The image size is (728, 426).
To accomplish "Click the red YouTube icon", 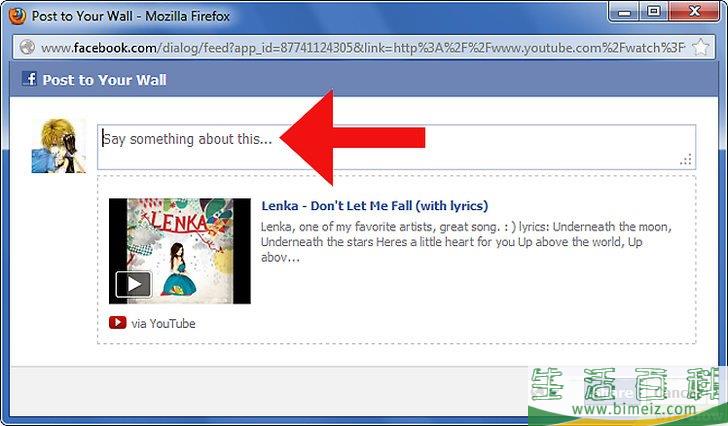I will pyautogui.click(x=117, y=323).
